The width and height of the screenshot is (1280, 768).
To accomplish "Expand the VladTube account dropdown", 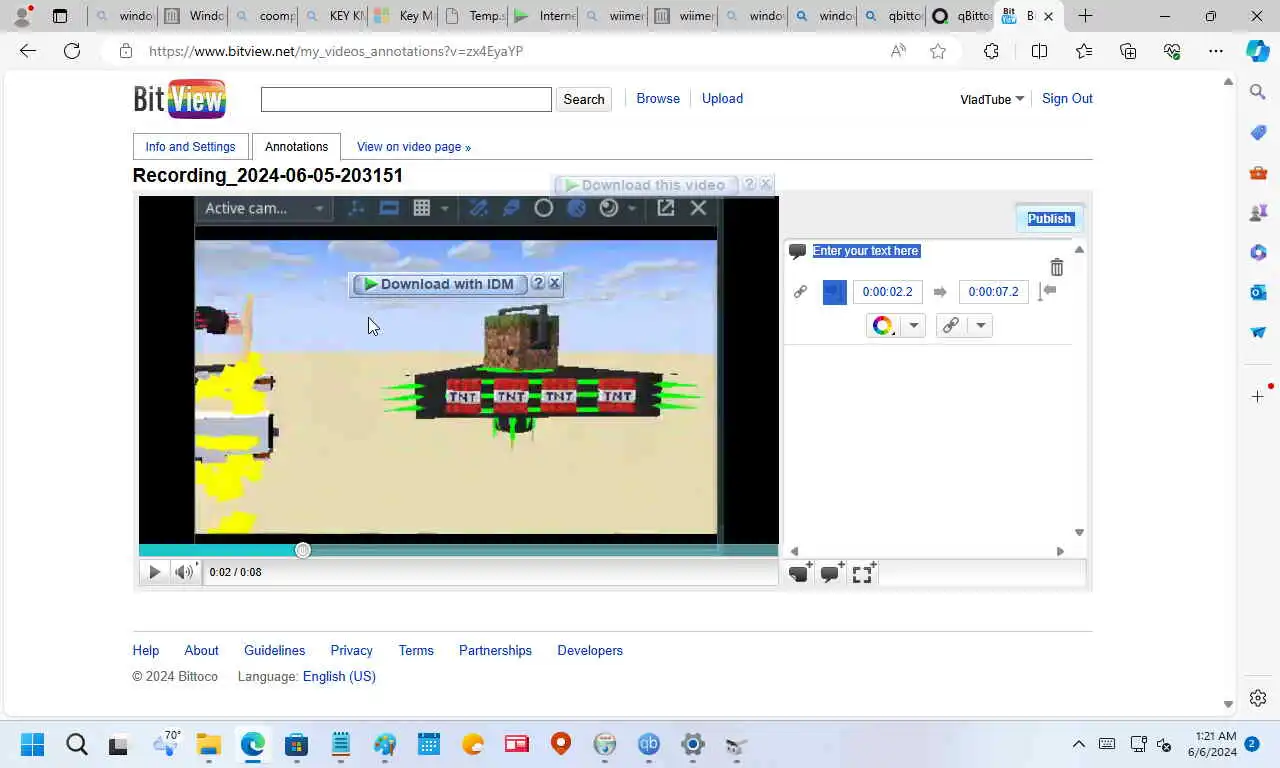I will pos(992,99).
